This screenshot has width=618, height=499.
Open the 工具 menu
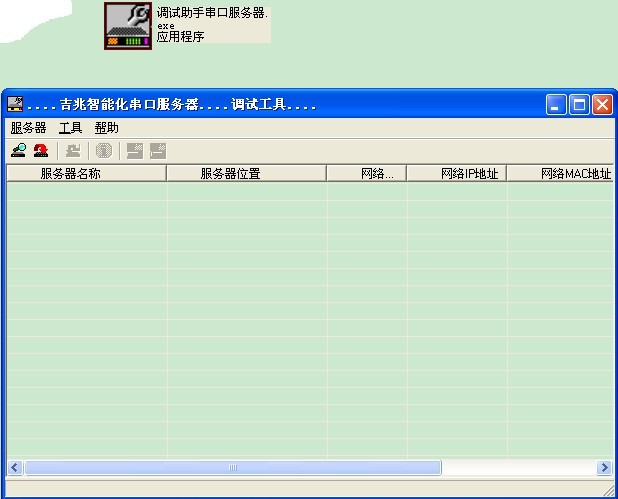click(70, 128)
